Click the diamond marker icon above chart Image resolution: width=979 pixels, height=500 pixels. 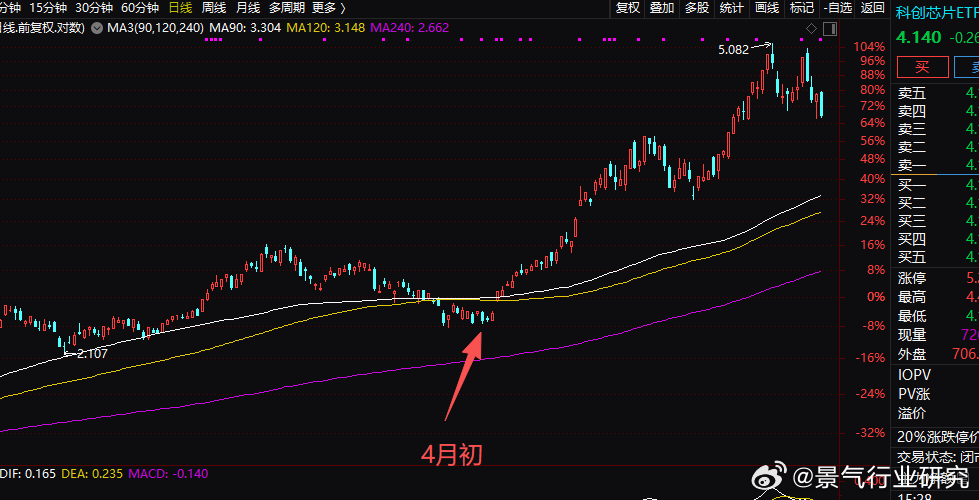(812, 28)
